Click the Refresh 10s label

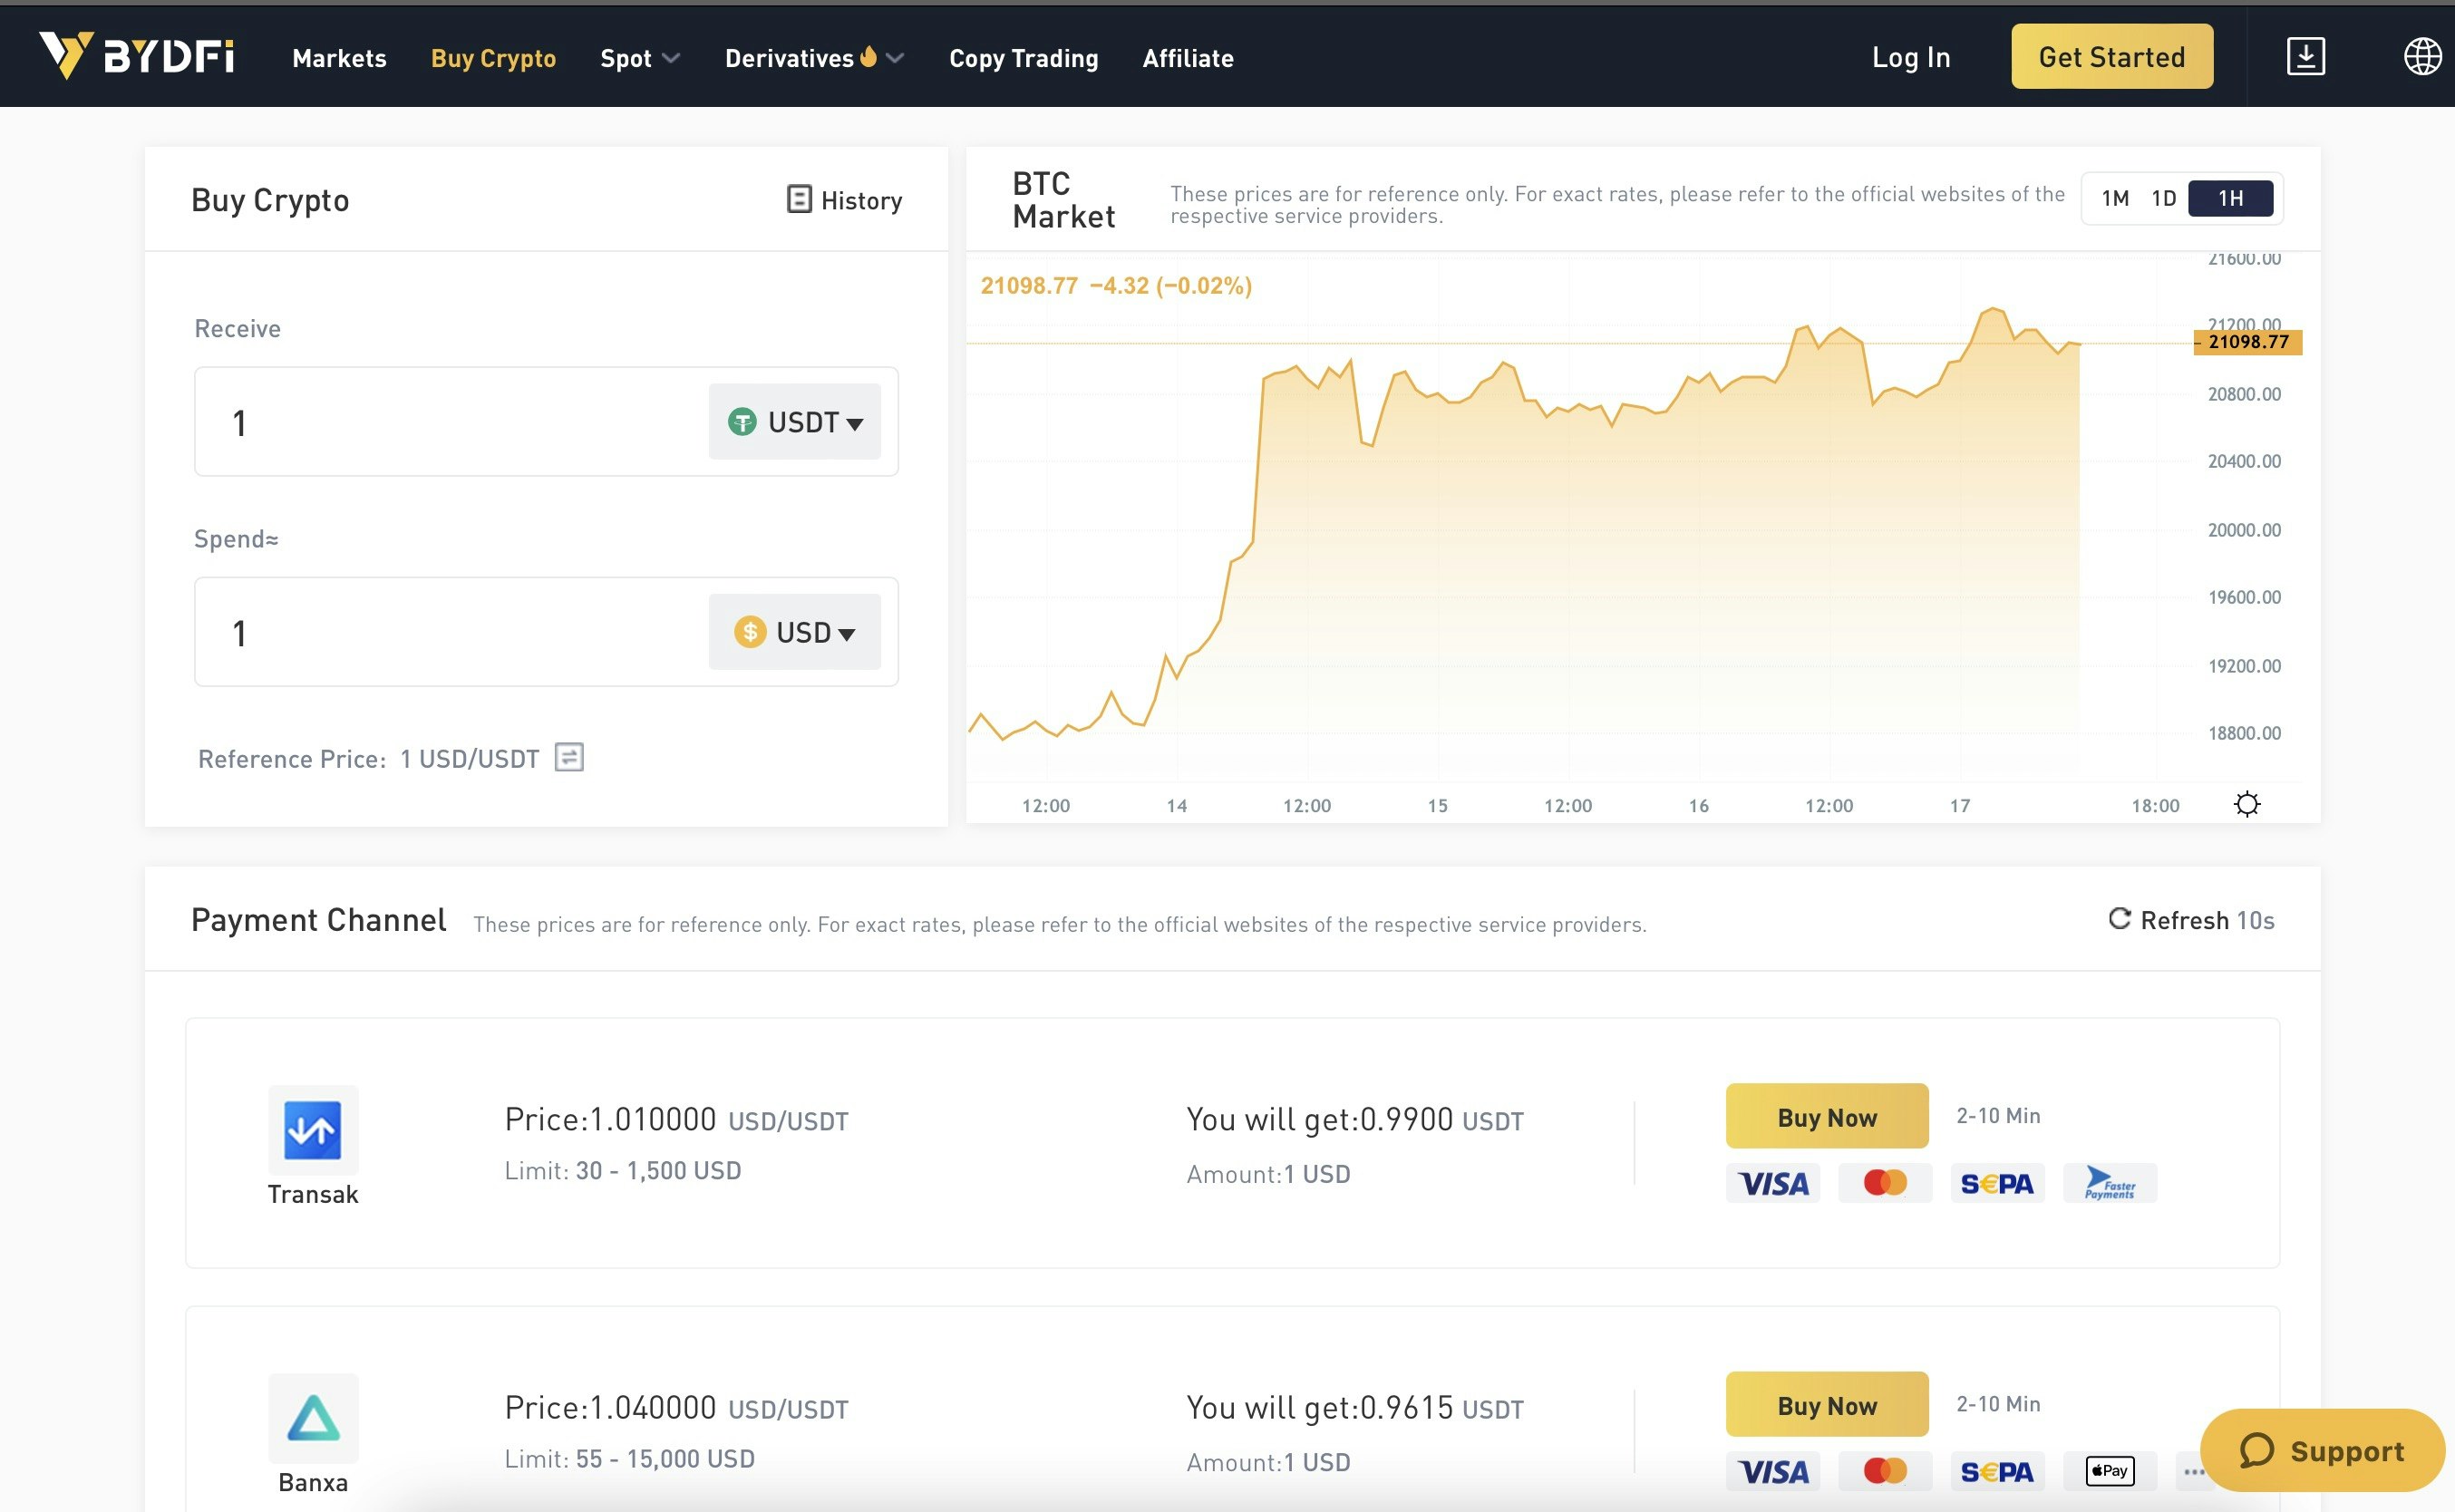(x=2207, y=919)
